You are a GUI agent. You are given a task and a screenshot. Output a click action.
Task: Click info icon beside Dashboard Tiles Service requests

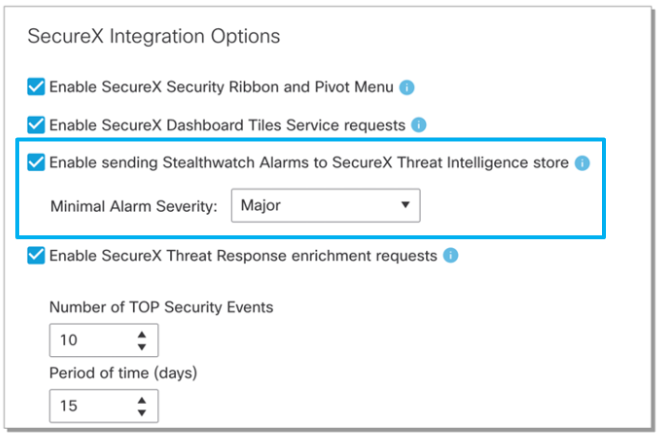419,125
